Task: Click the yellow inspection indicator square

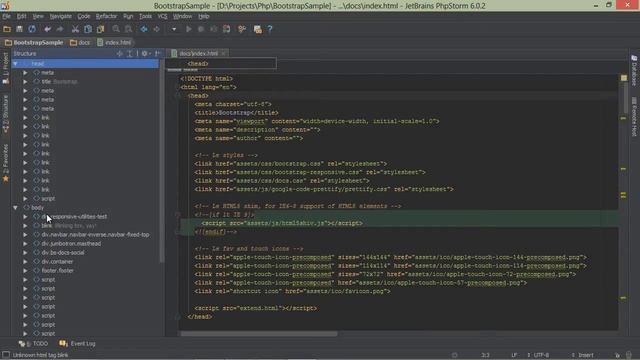Action: click(624, 78)
